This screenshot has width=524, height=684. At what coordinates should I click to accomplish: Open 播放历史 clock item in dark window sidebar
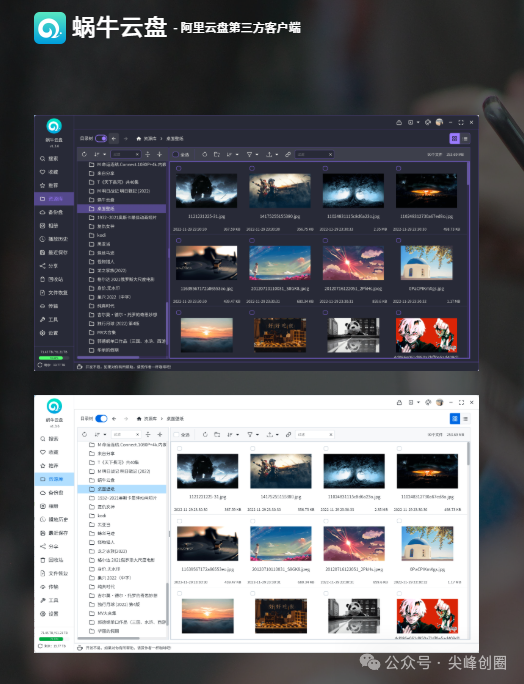click(x=54, y=239)
